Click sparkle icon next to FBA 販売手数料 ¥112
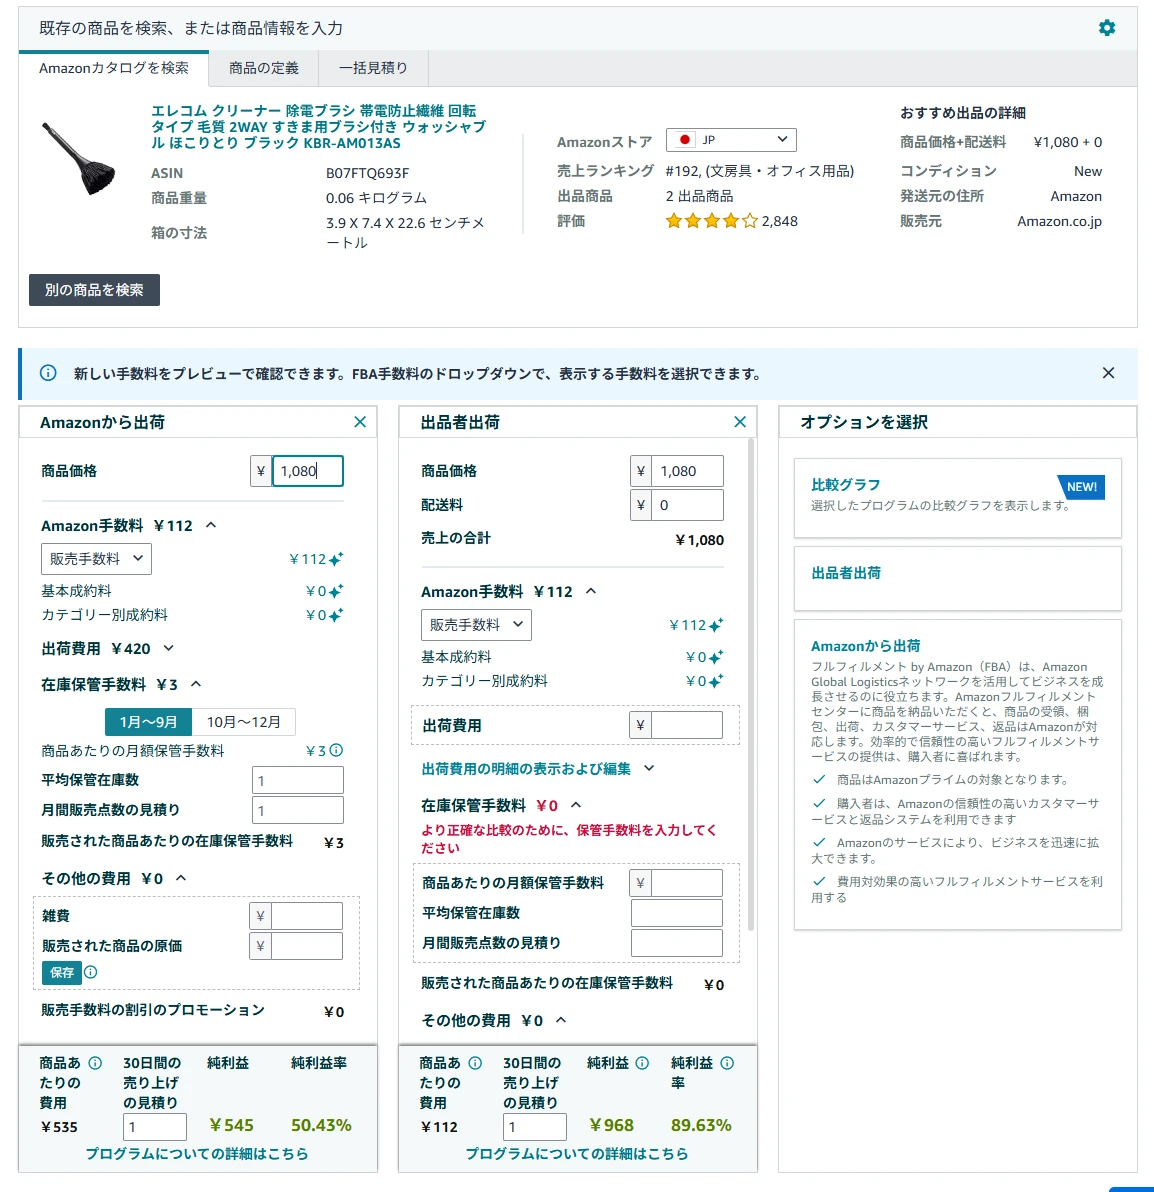Viewport: 1154px width, 1192px height. click(x=336, y=560)
